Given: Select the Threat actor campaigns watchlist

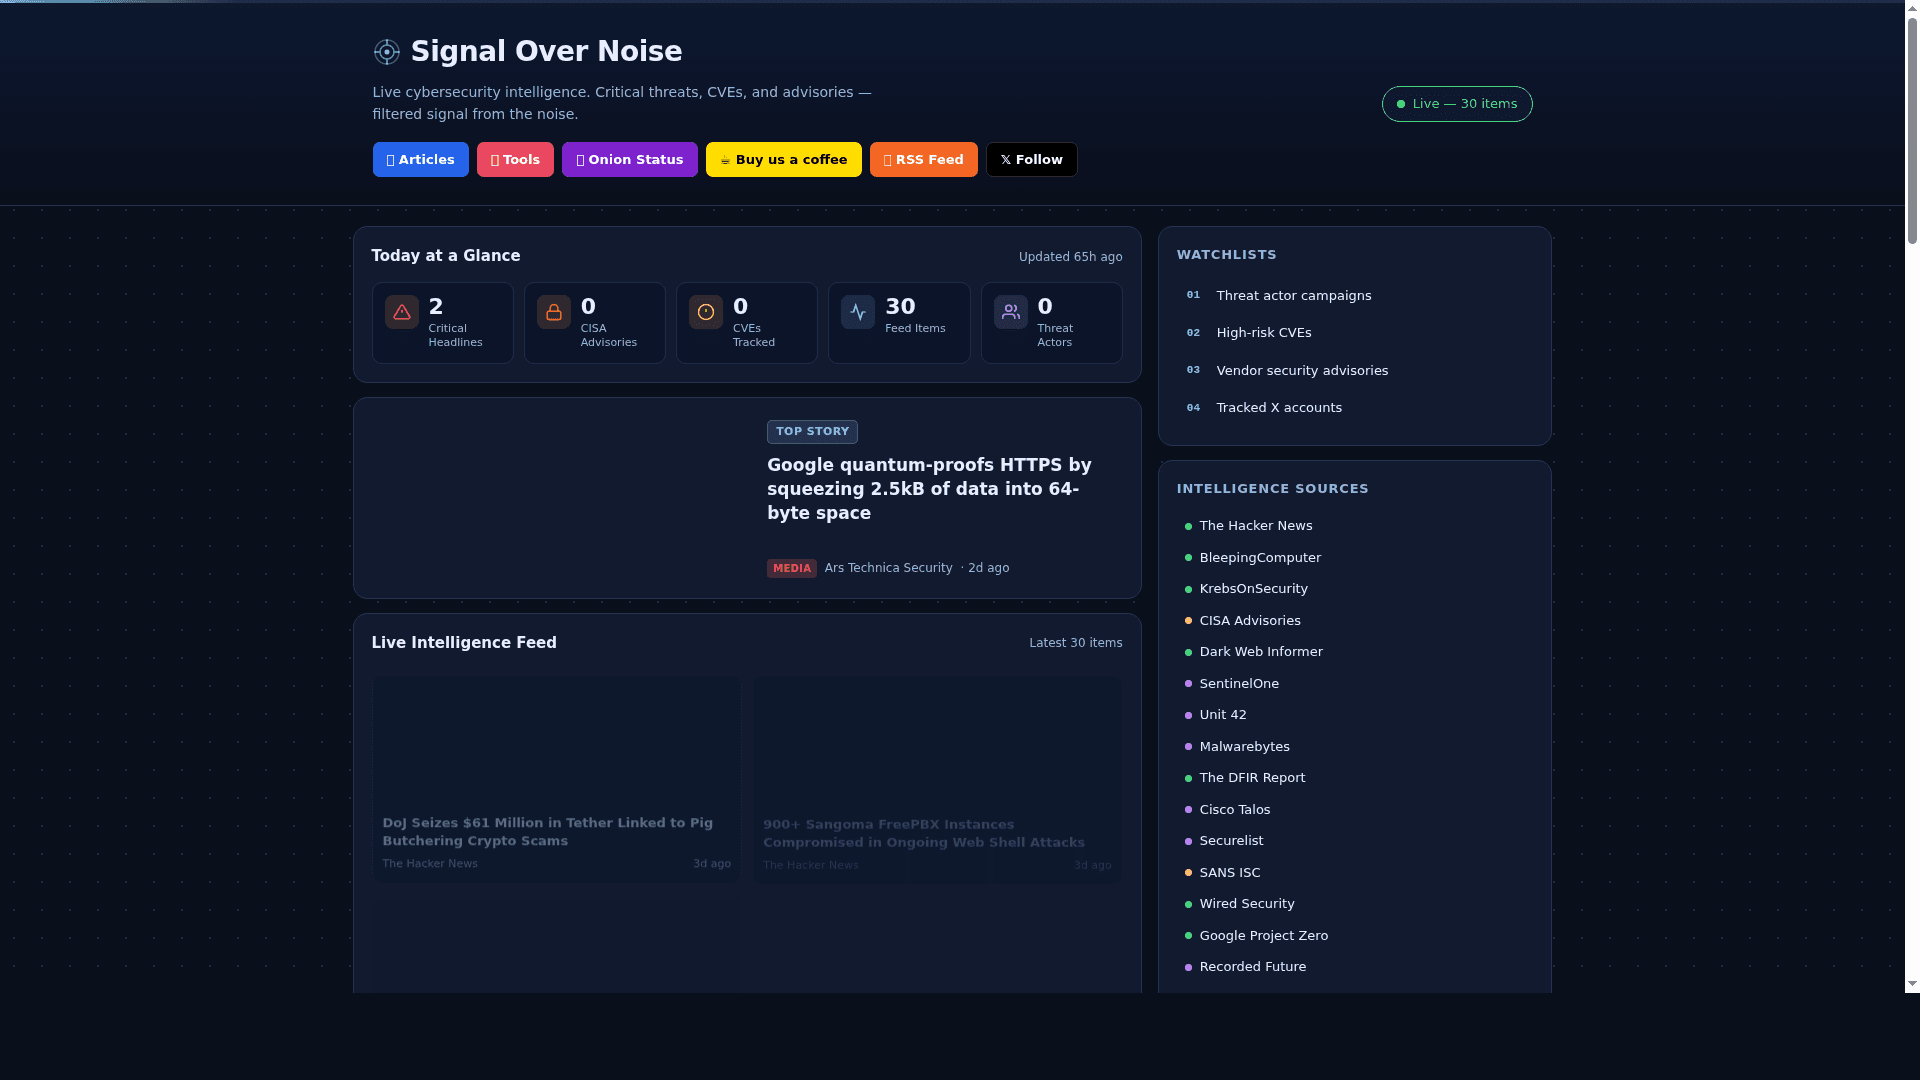Looking at the screenshot, I should click(x=1293, y=295).
